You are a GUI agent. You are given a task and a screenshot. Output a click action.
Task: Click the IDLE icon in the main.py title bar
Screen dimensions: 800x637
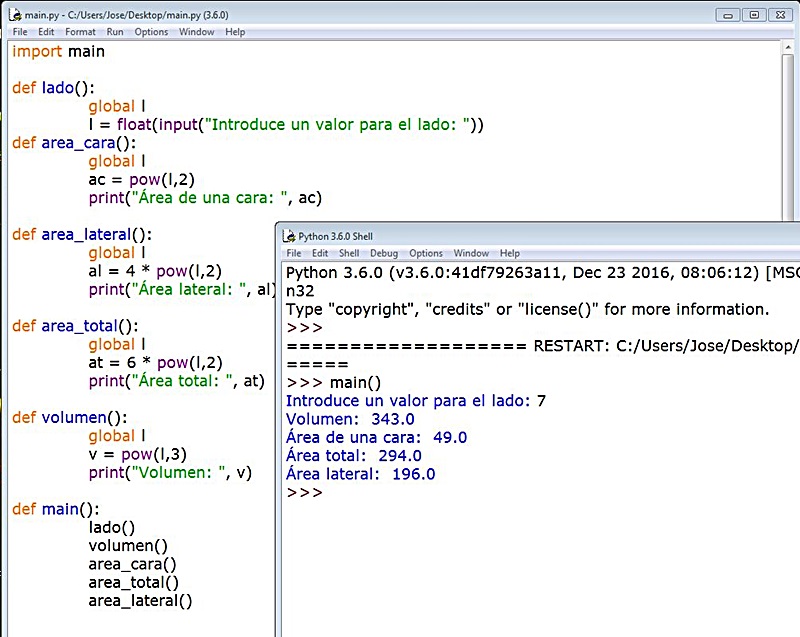16,14
